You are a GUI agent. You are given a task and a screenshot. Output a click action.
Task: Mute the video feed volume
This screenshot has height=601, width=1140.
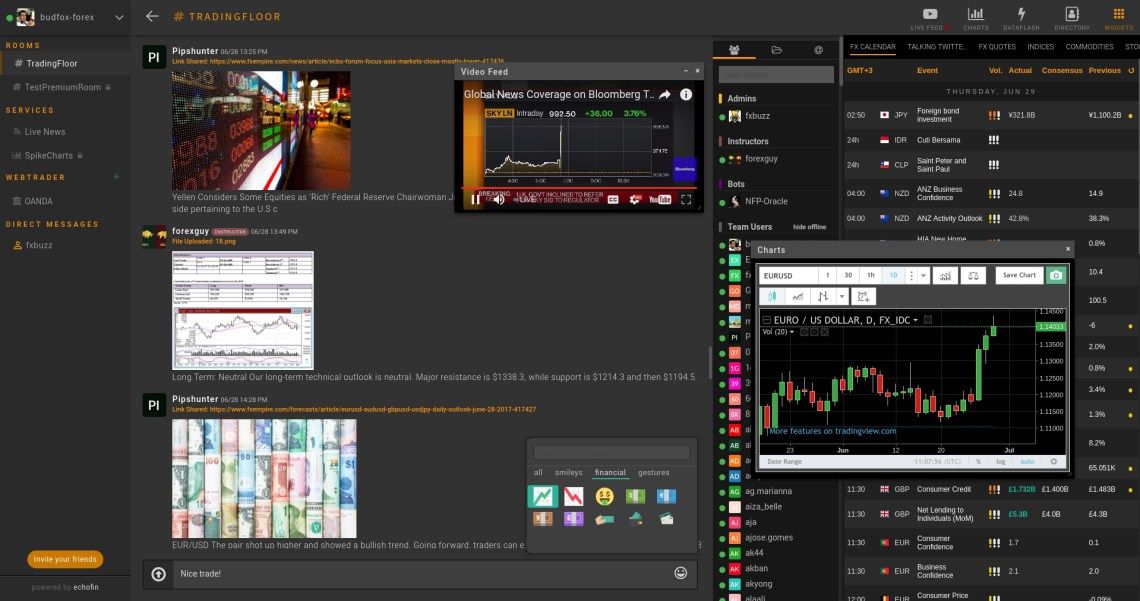[x=499, y=199]
